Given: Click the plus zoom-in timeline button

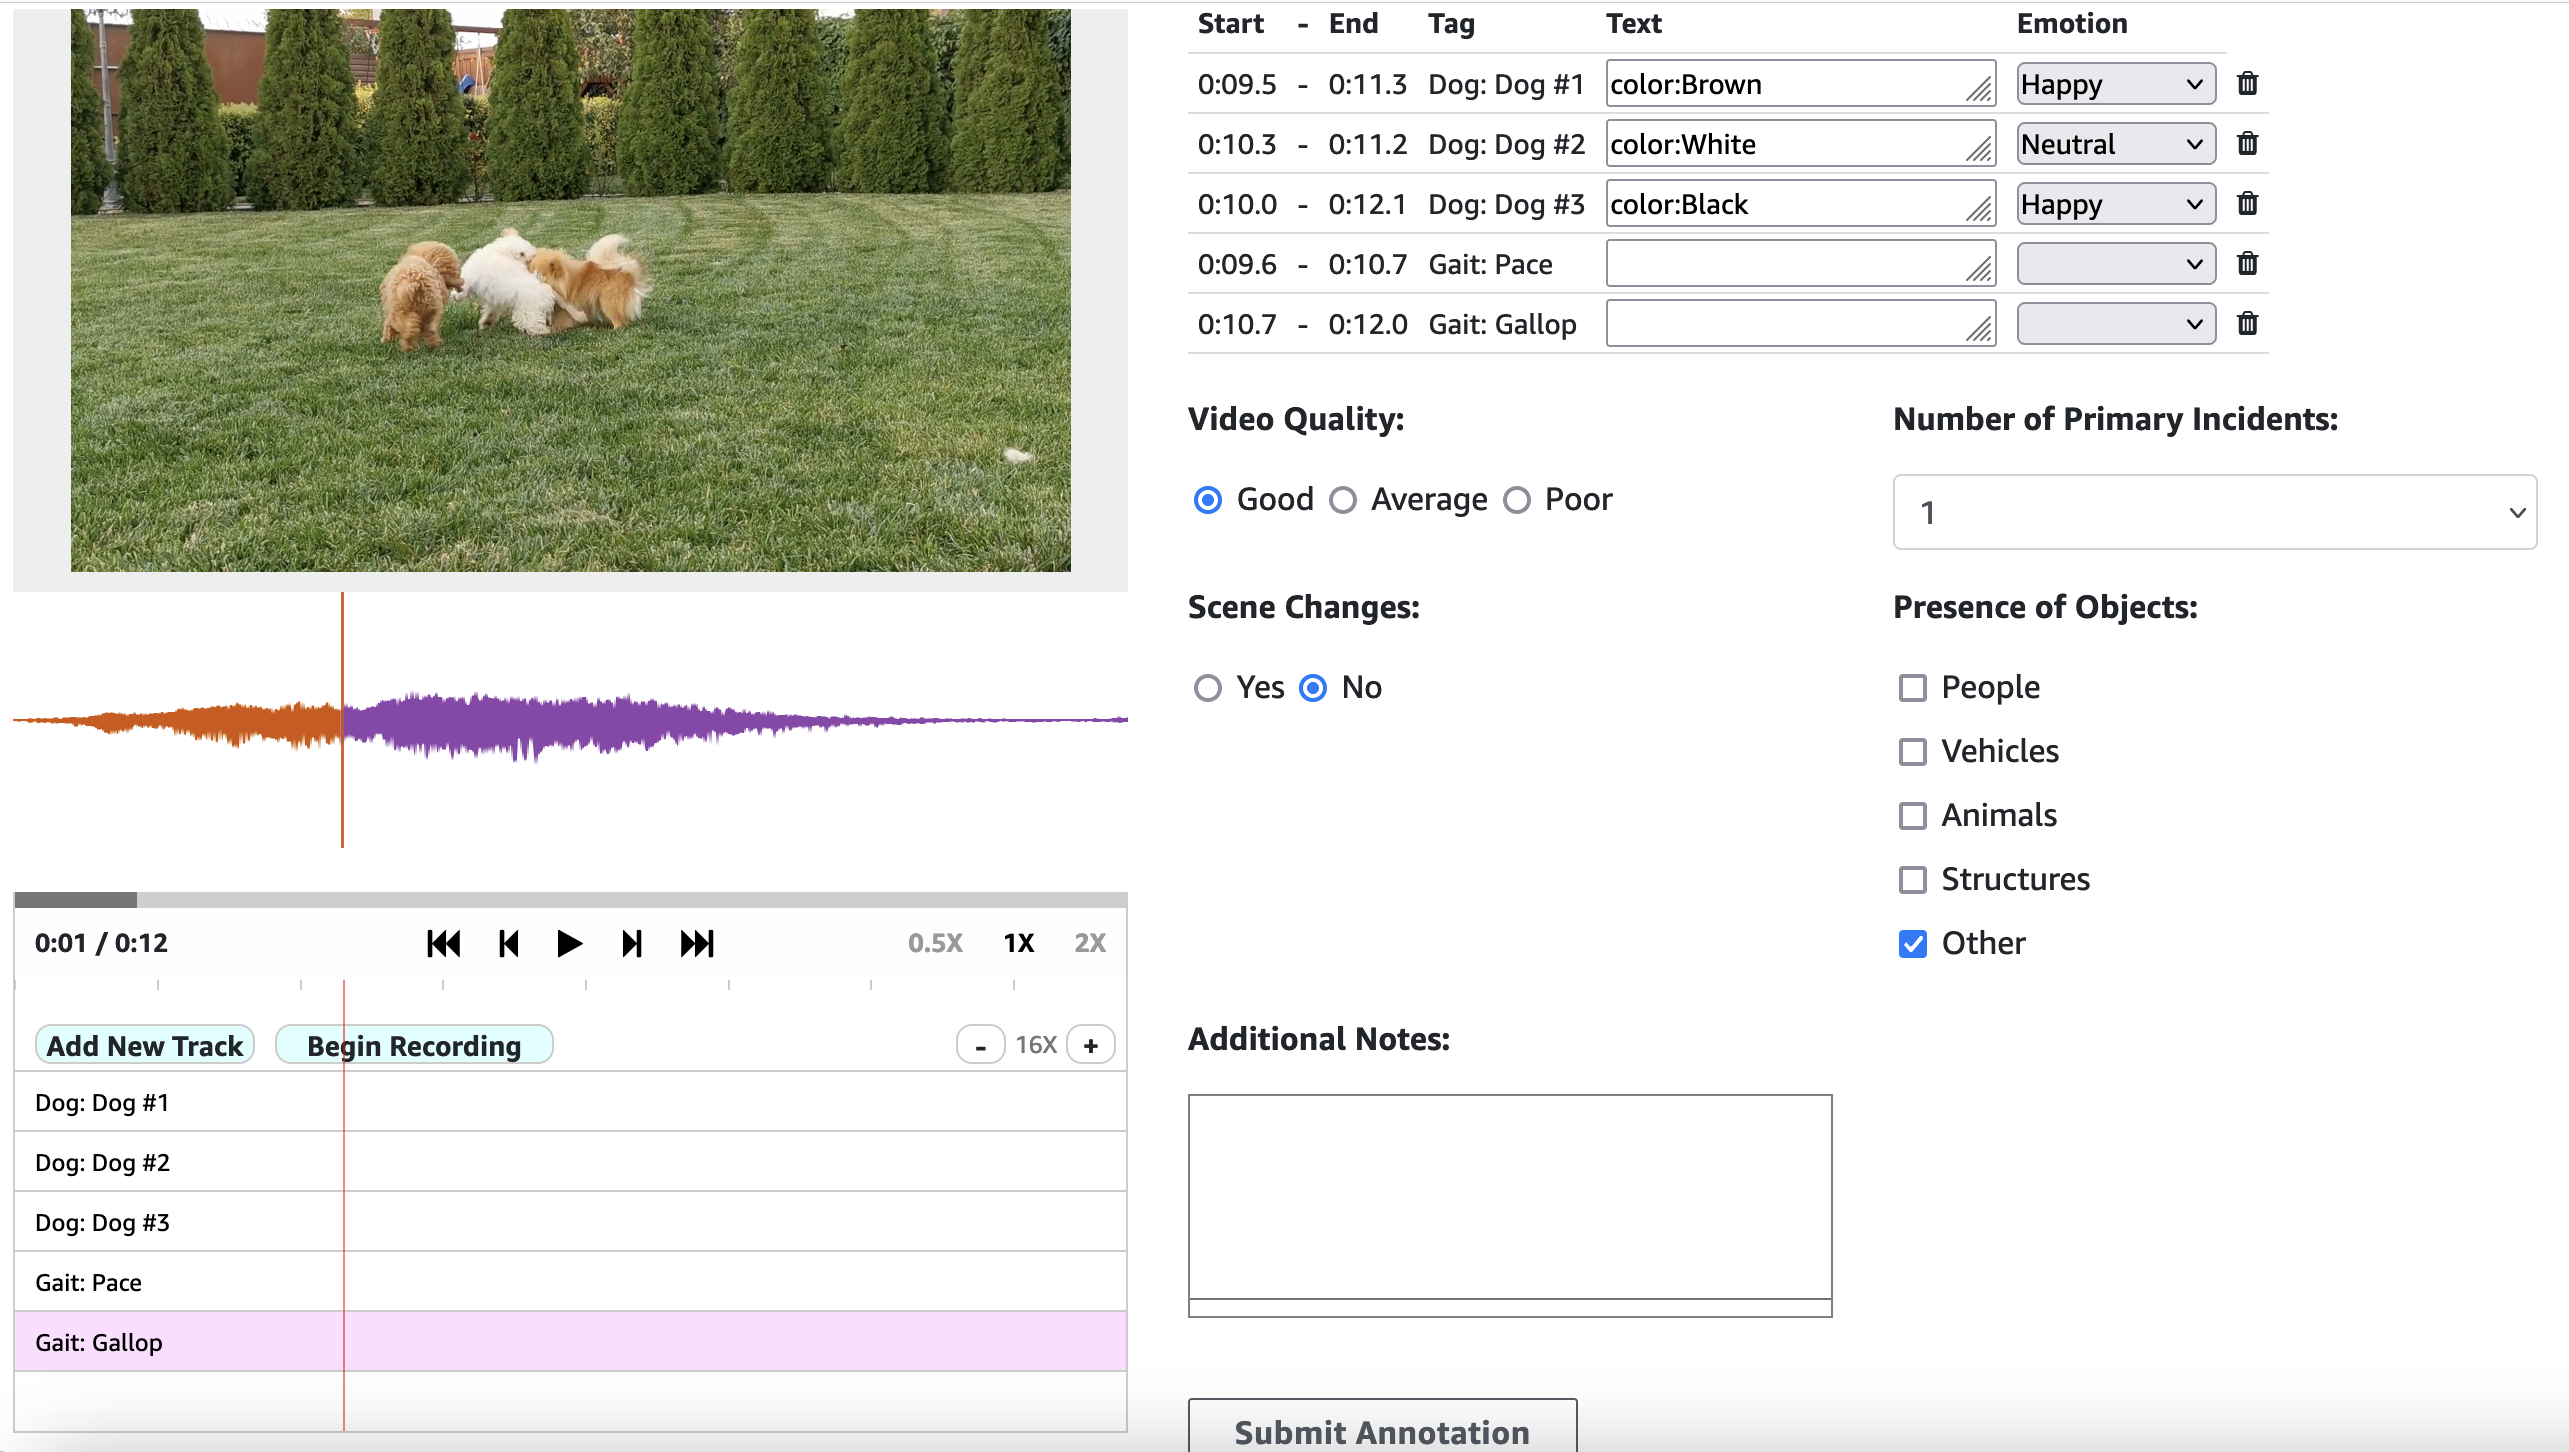Looking at the screenshot, I should (x=1091, y=1045).
